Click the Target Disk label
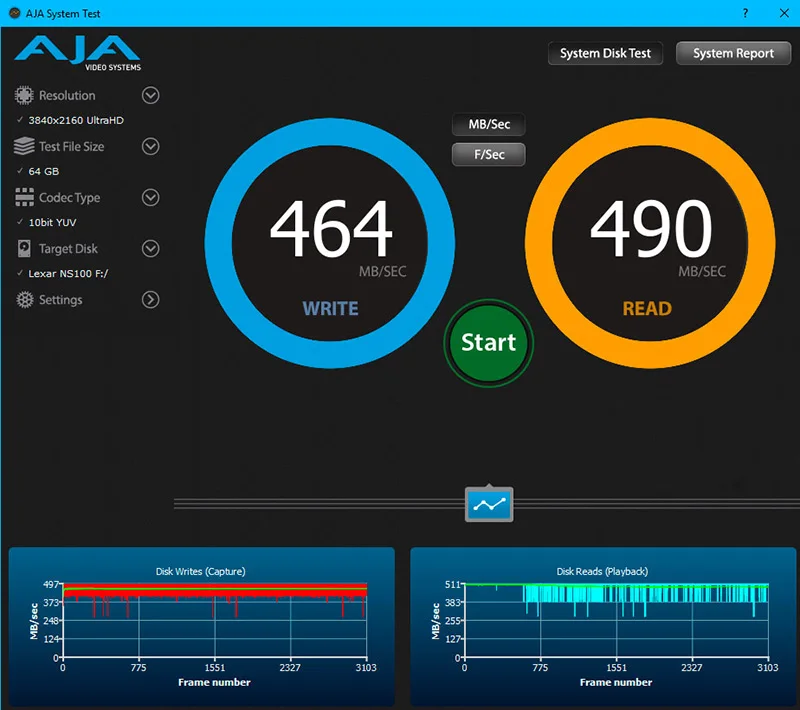800x710 pixels. point(68,249)
